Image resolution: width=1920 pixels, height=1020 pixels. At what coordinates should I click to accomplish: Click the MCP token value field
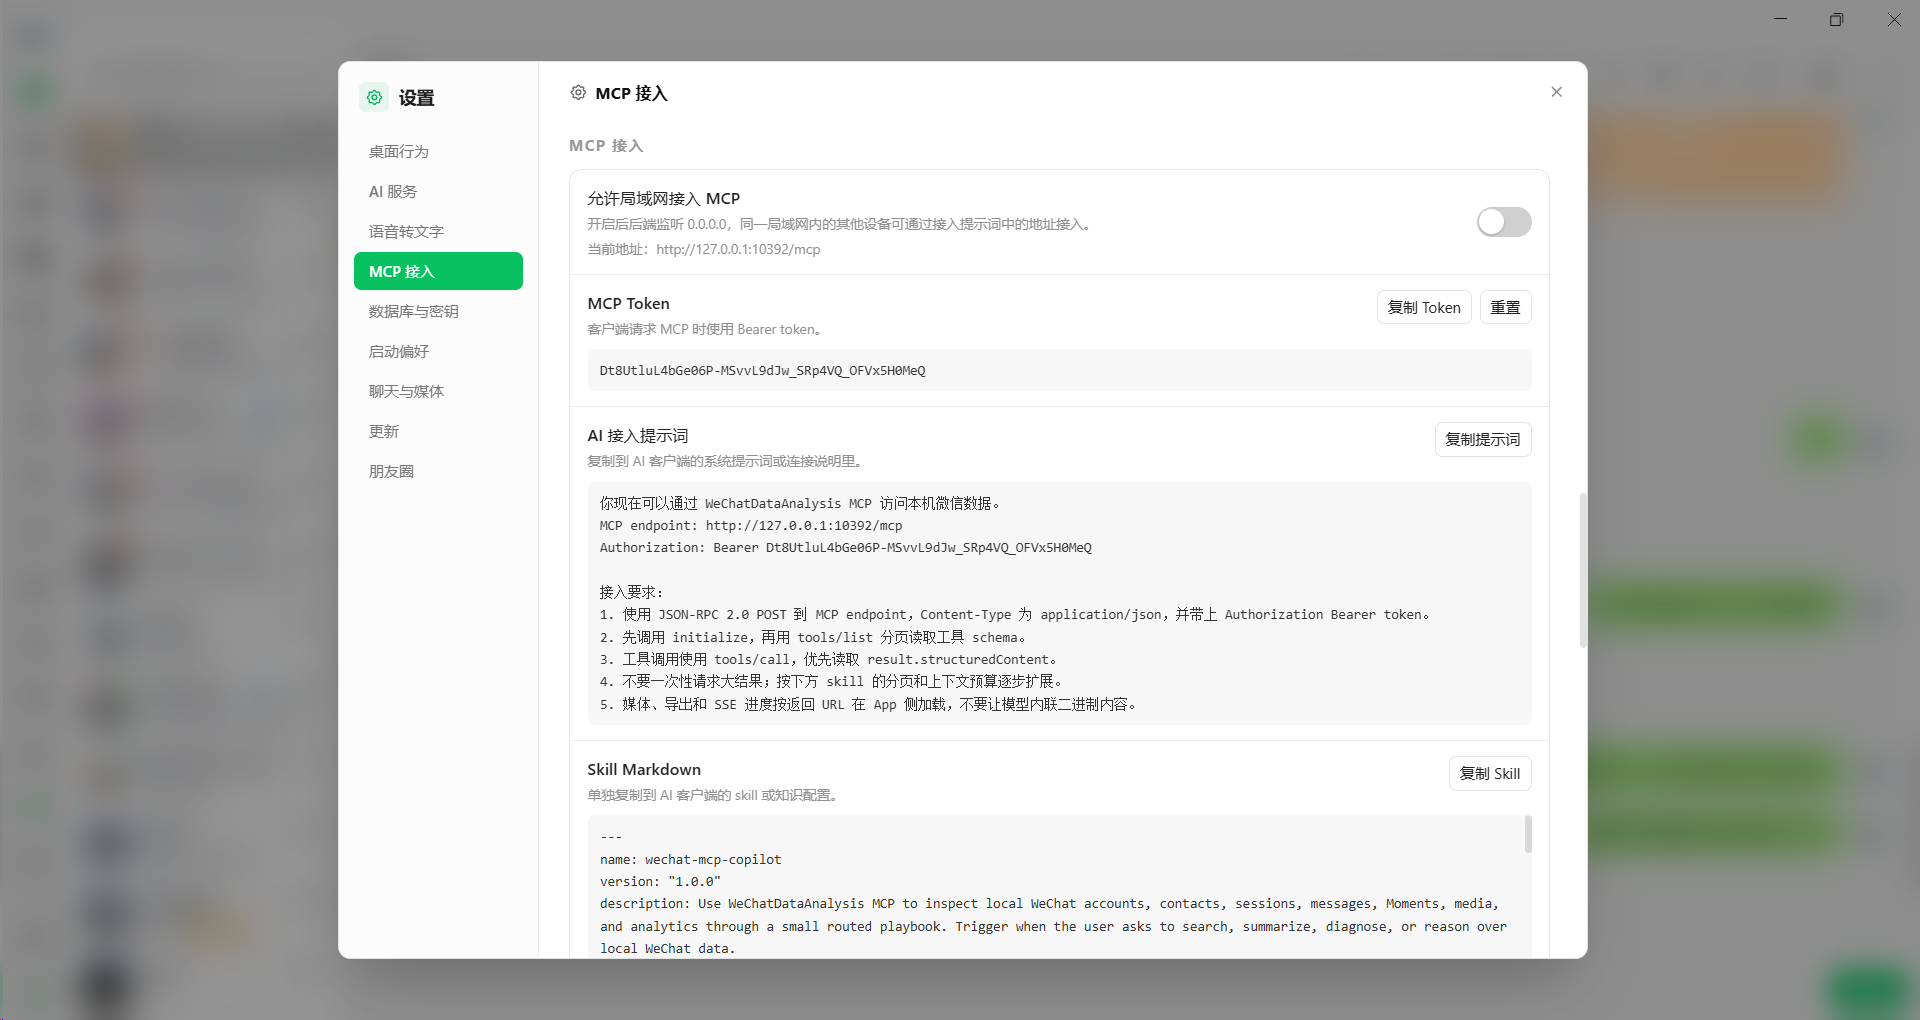coord(1059,370)
